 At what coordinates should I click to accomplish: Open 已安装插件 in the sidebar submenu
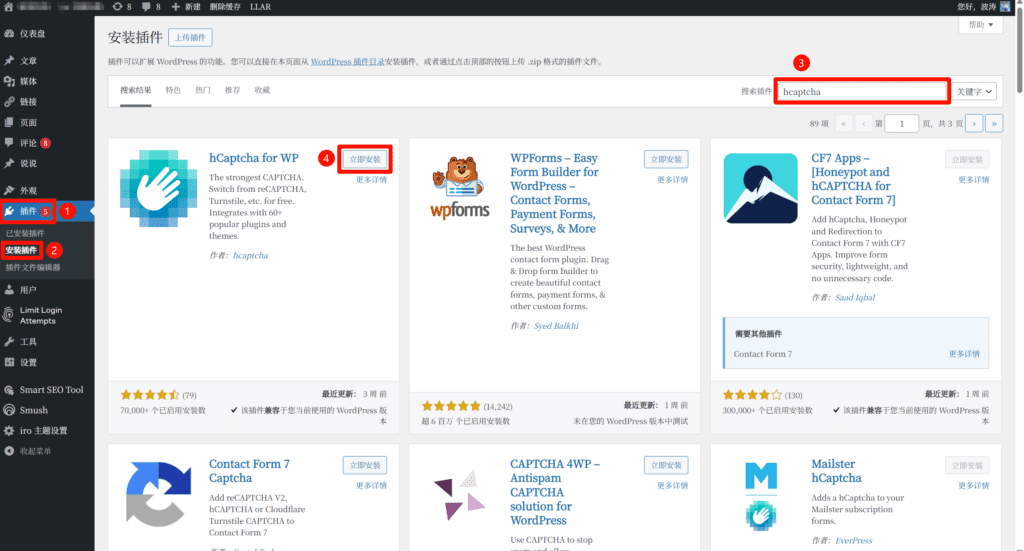click(x=25, y=233)
